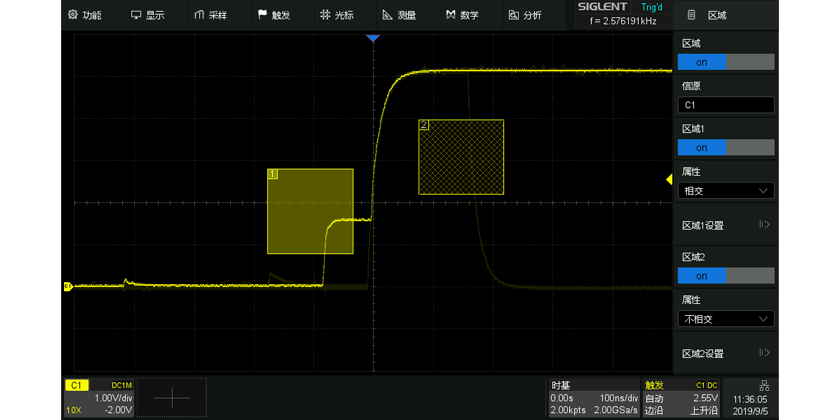Viewport: 840px width, 420px height.
Task: Toggle the main 区域 (Zone) on switch
Action: point(726,62)
